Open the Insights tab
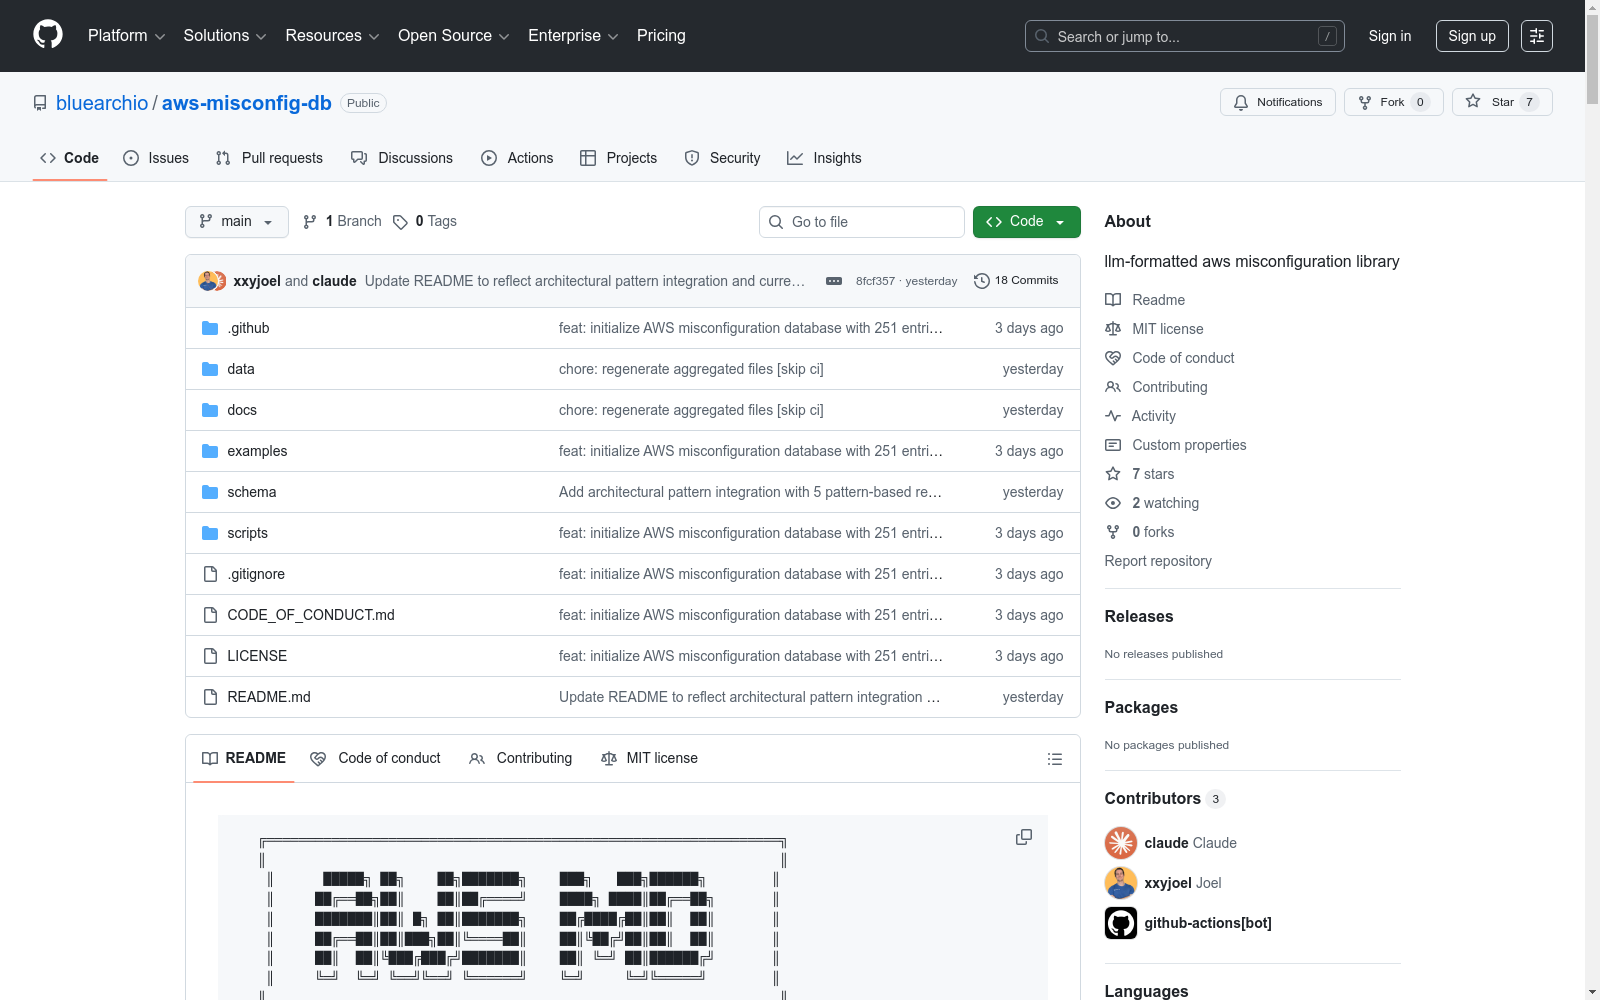 (x=824, y=158)
